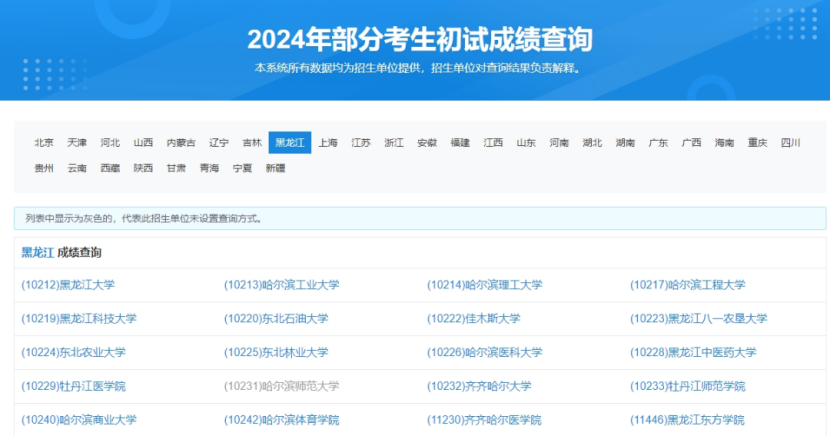The image size is (830, 436).
Task: Open the 福建 province tab
Action: tap(460, 142)
